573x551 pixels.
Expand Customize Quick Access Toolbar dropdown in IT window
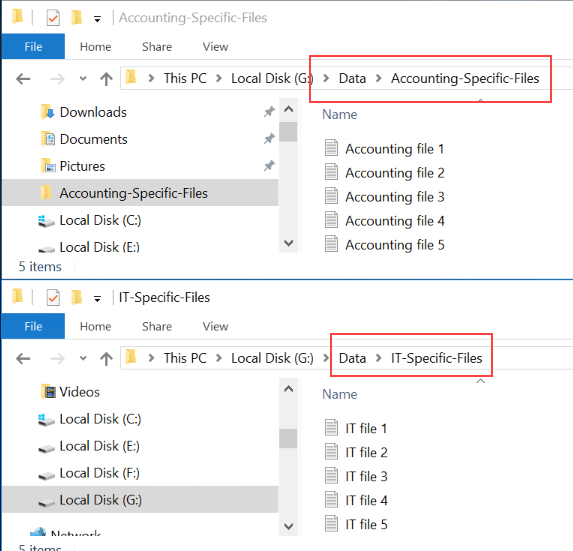point(97,299)
